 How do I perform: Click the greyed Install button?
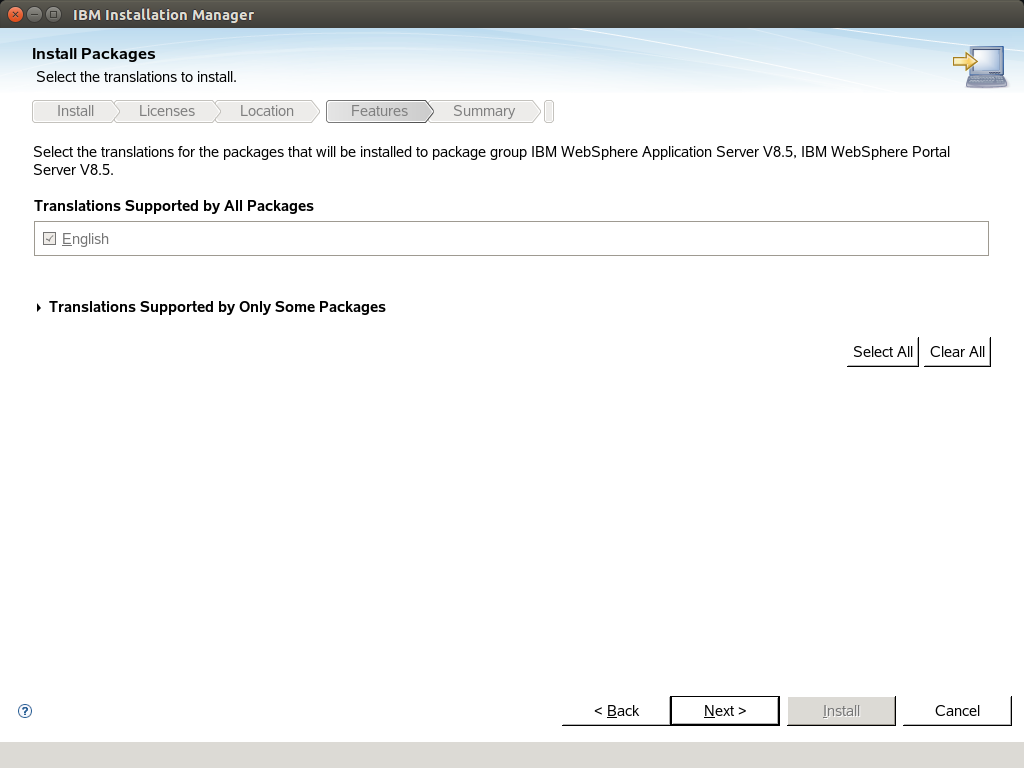[841, 711]
